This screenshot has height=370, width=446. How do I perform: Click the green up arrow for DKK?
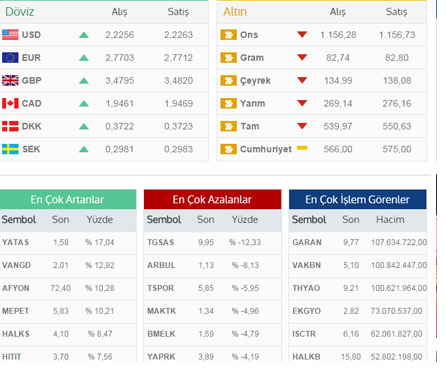click(84, 126)
